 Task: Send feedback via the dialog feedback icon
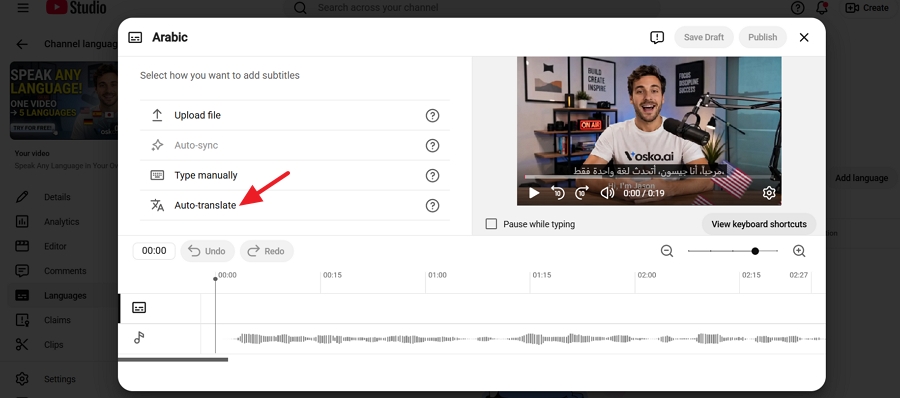click(x=657, y=37)
